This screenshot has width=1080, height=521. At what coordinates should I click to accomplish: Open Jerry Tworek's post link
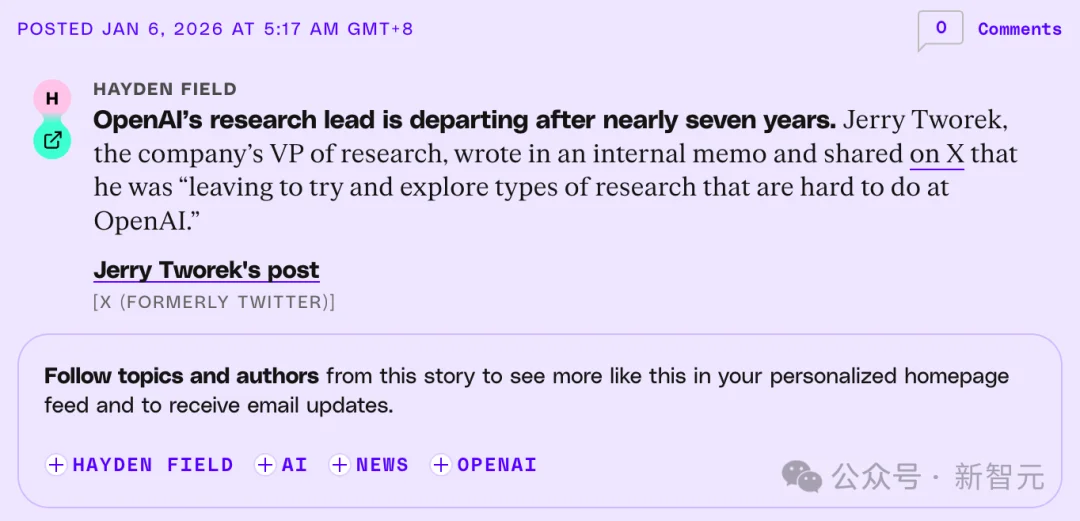pyautogui.click(x=206, y=270)
